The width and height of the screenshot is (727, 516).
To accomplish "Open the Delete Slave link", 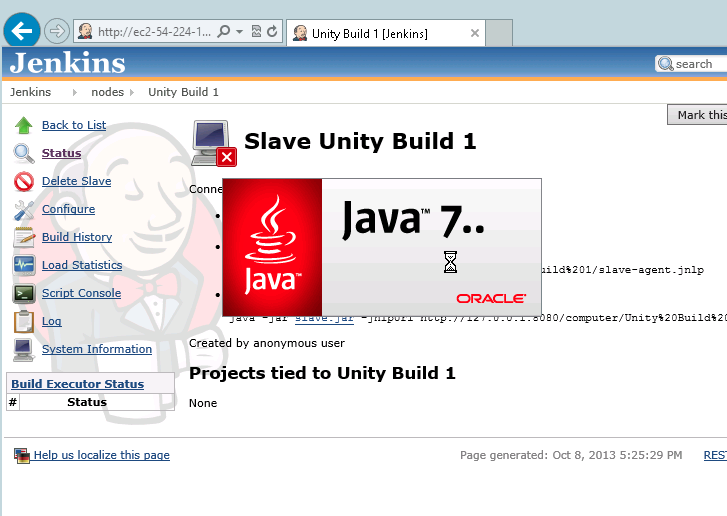I will (77, 181).
